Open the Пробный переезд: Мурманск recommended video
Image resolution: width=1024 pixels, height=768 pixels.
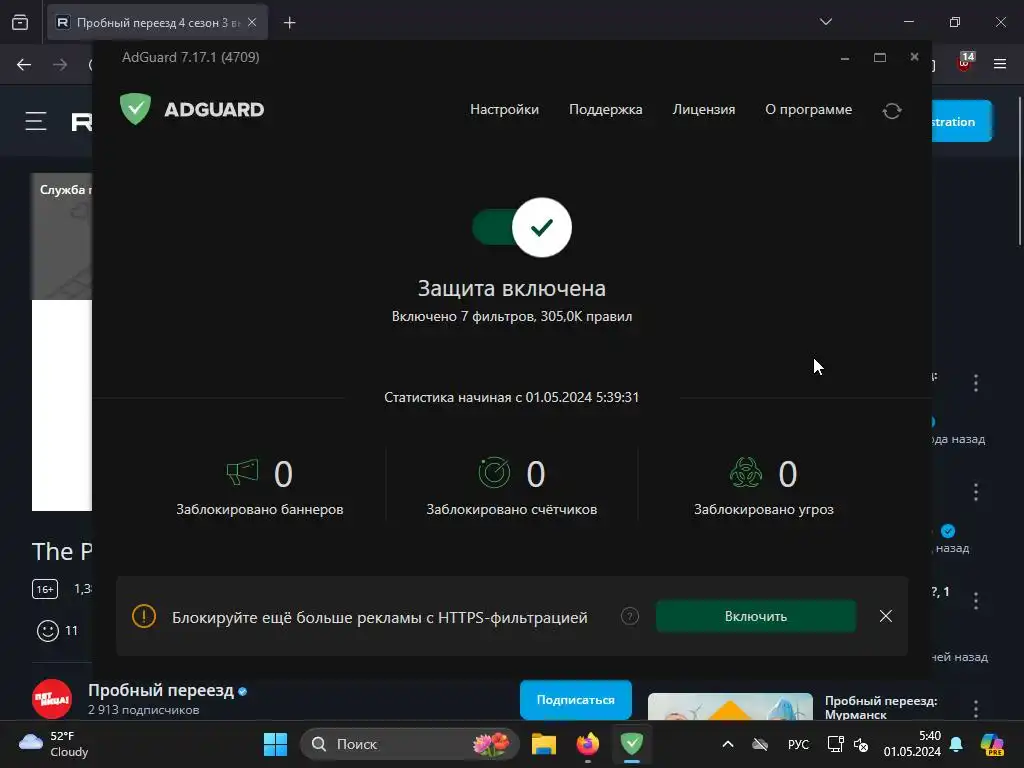pyautogui.click(x=881, y=707)
